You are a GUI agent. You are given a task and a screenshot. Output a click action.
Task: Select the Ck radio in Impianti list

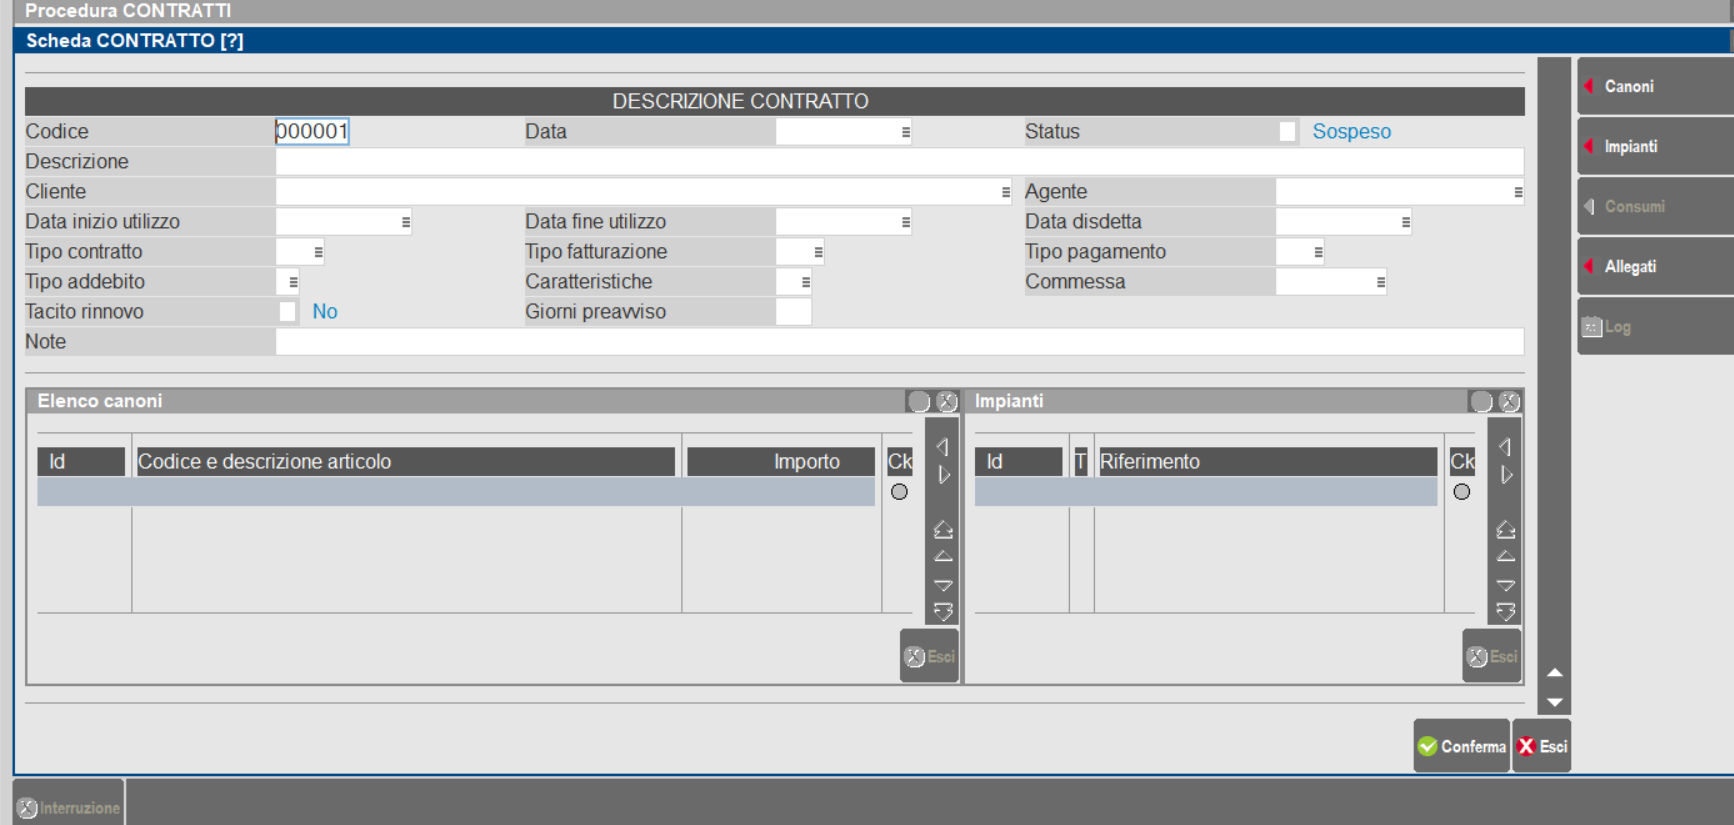pyautogui.click(x=1461, y=492)
